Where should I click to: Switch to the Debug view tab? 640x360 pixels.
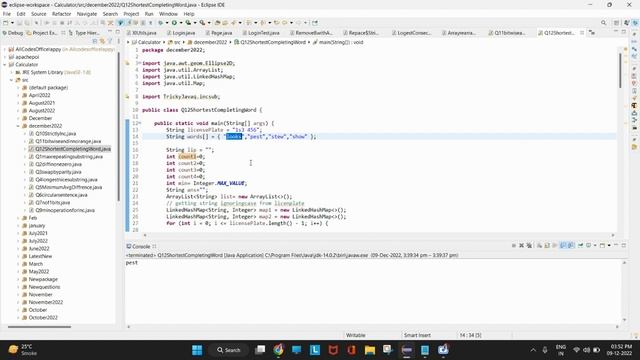click(13, 33)
